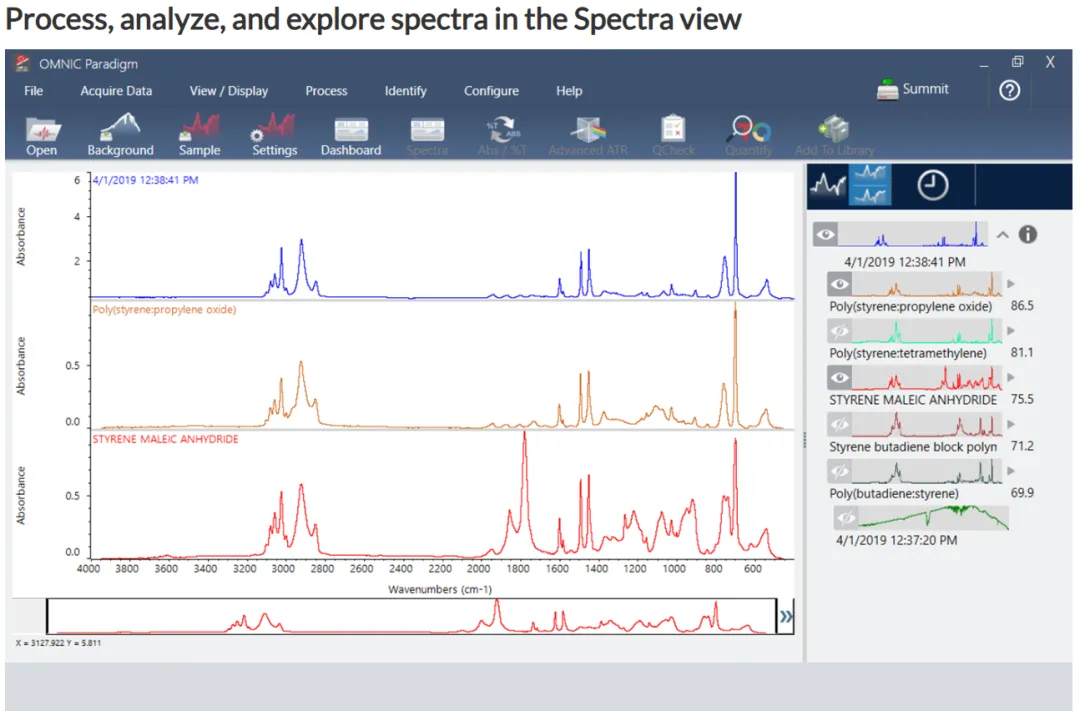1080x711 pixels.
Task: Open the Help menu
Action: [x=569, y=91]
